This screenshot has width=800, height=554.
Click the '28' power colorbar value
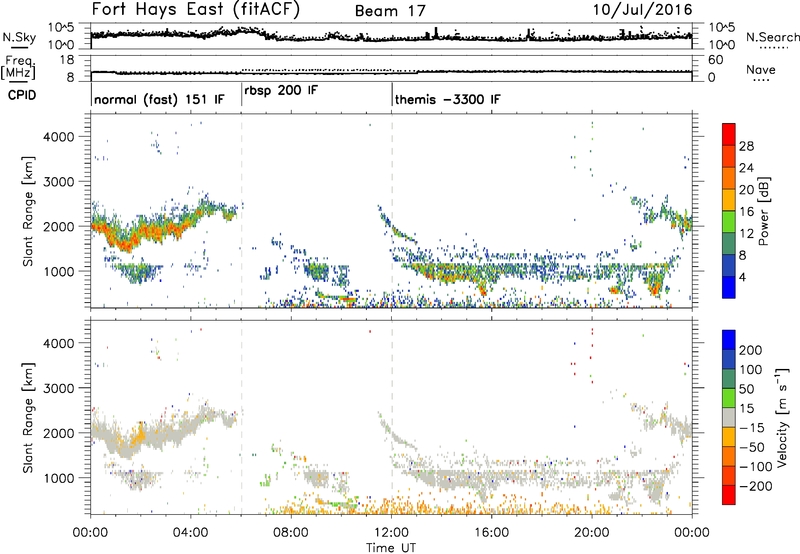[x=746, y=146]
